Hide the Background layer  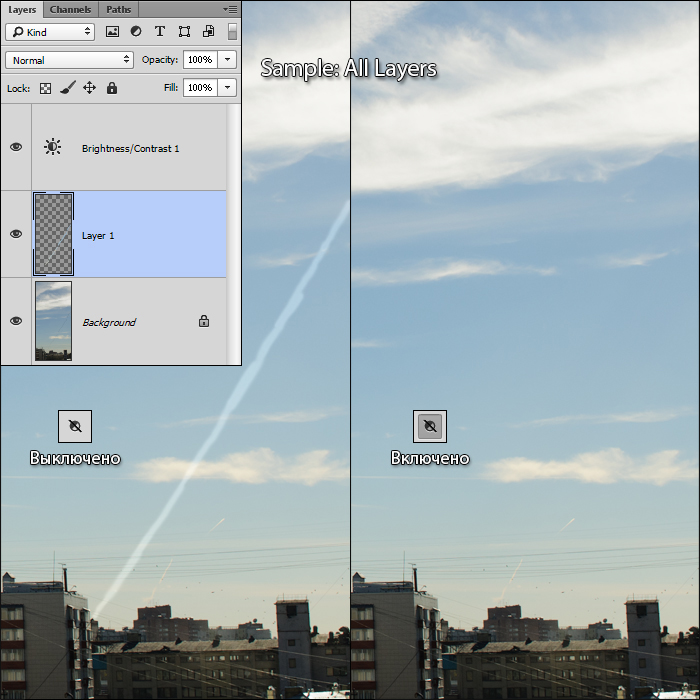pyautogui.click(x=16, y=321)
